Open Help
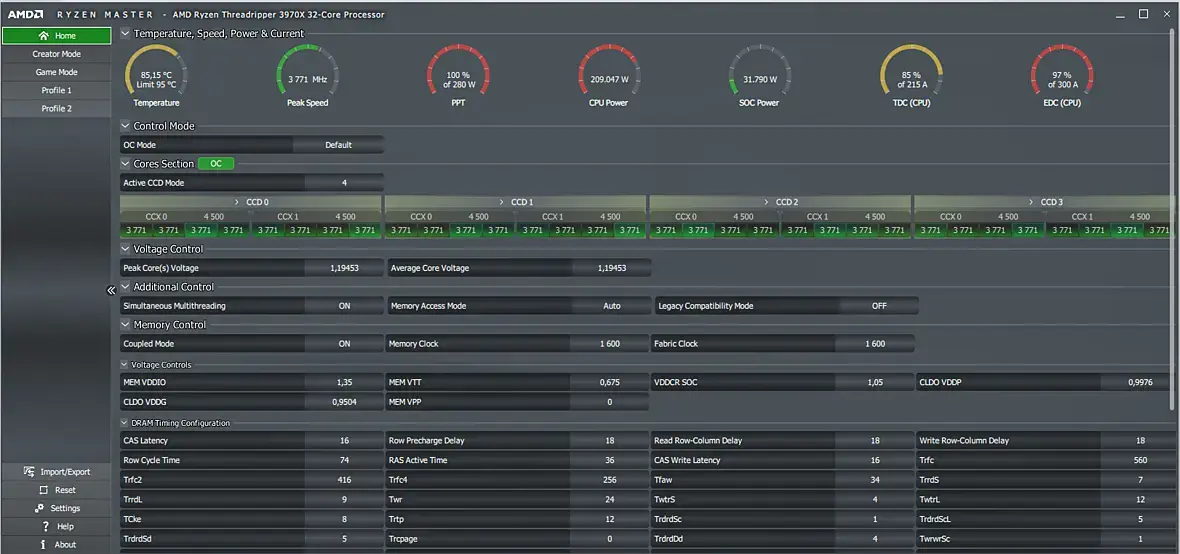 click(56, 526)
